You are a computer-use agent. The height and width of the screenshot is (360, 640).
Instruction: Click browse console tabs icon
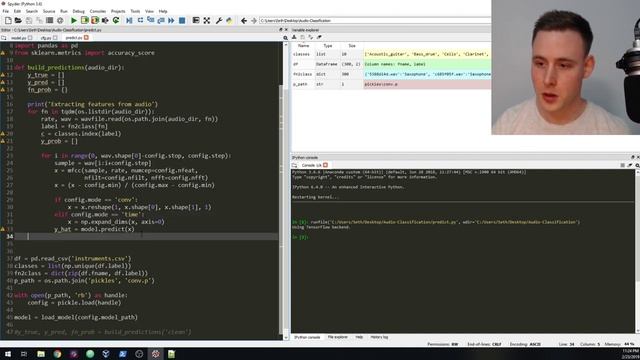295,165
